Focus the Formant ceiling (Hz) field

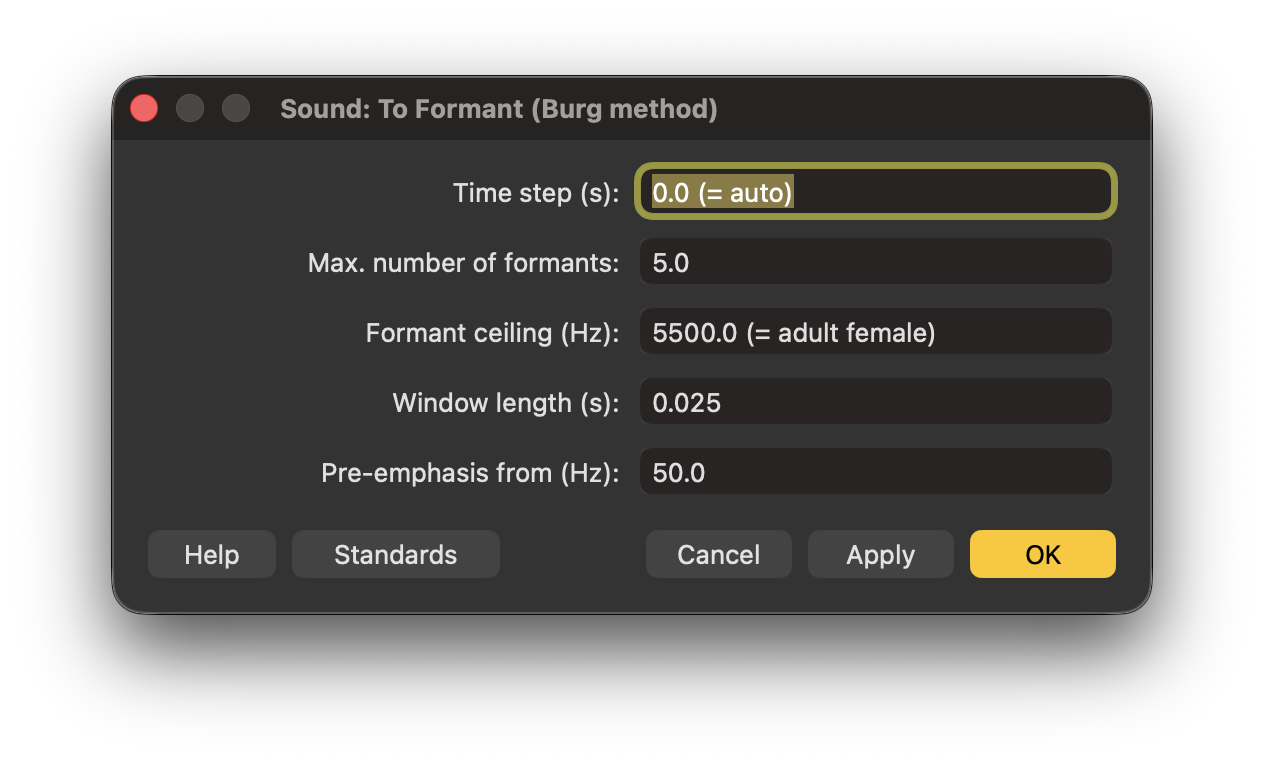tap(875, 332)
